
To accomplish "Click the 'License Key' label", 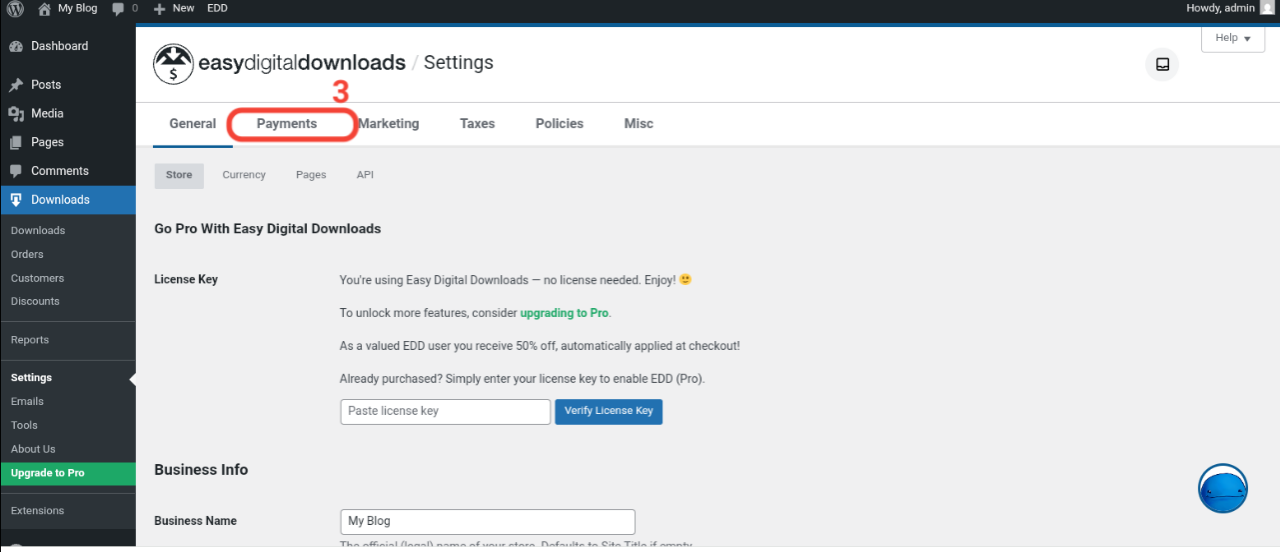I will click(x=186, y=280).
